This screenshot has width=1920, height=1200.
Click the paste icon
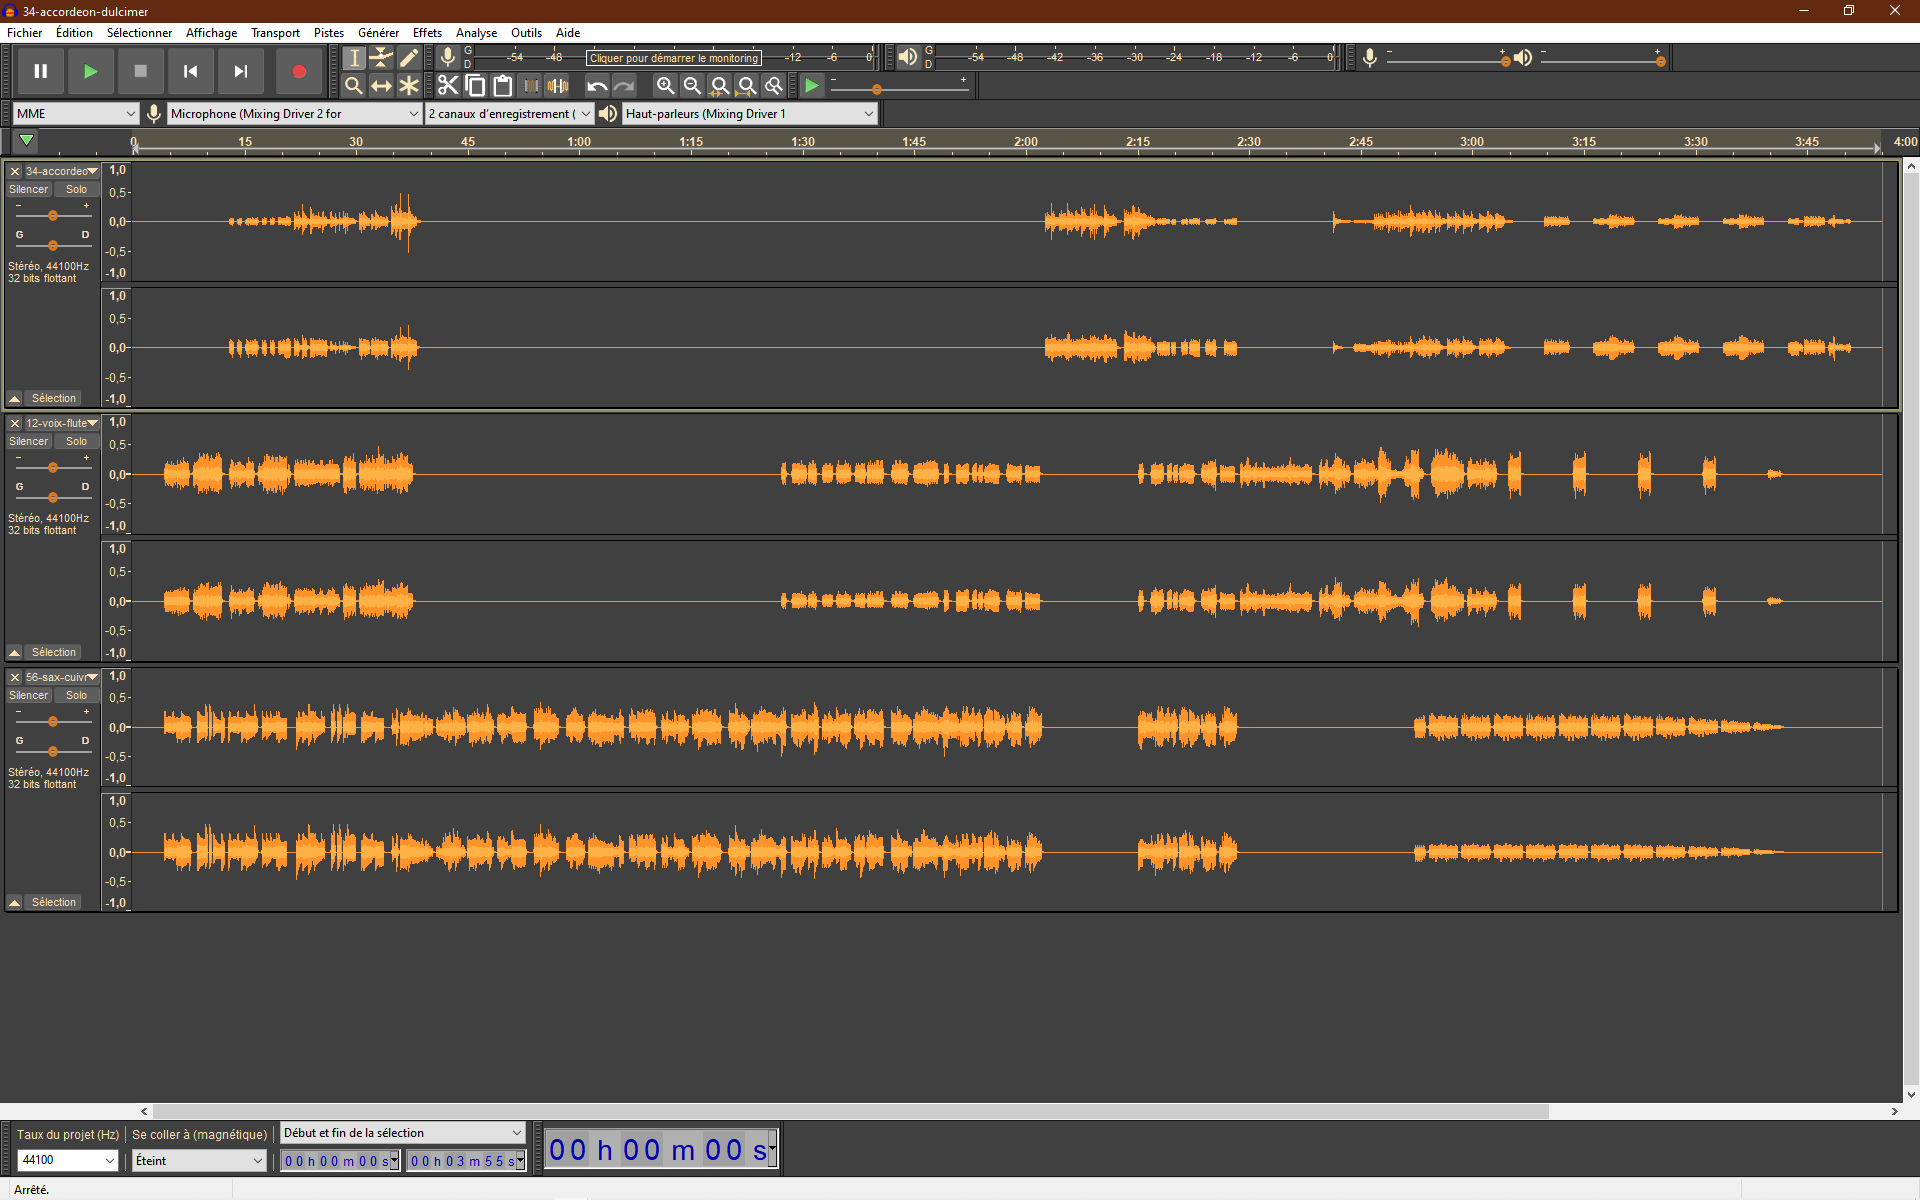(x=503, y=86)
